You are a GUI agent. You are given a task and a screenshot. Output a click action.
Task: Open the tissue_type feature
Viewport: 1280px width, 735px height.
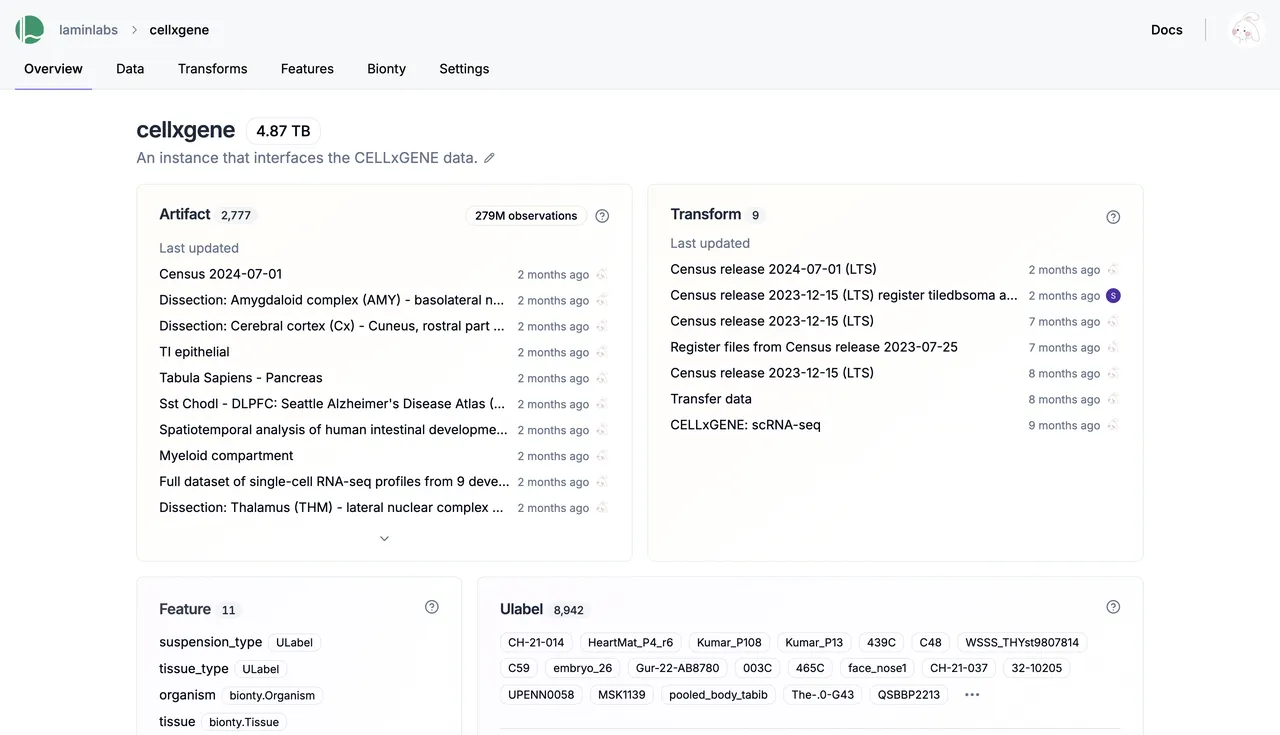coord(194,668)
